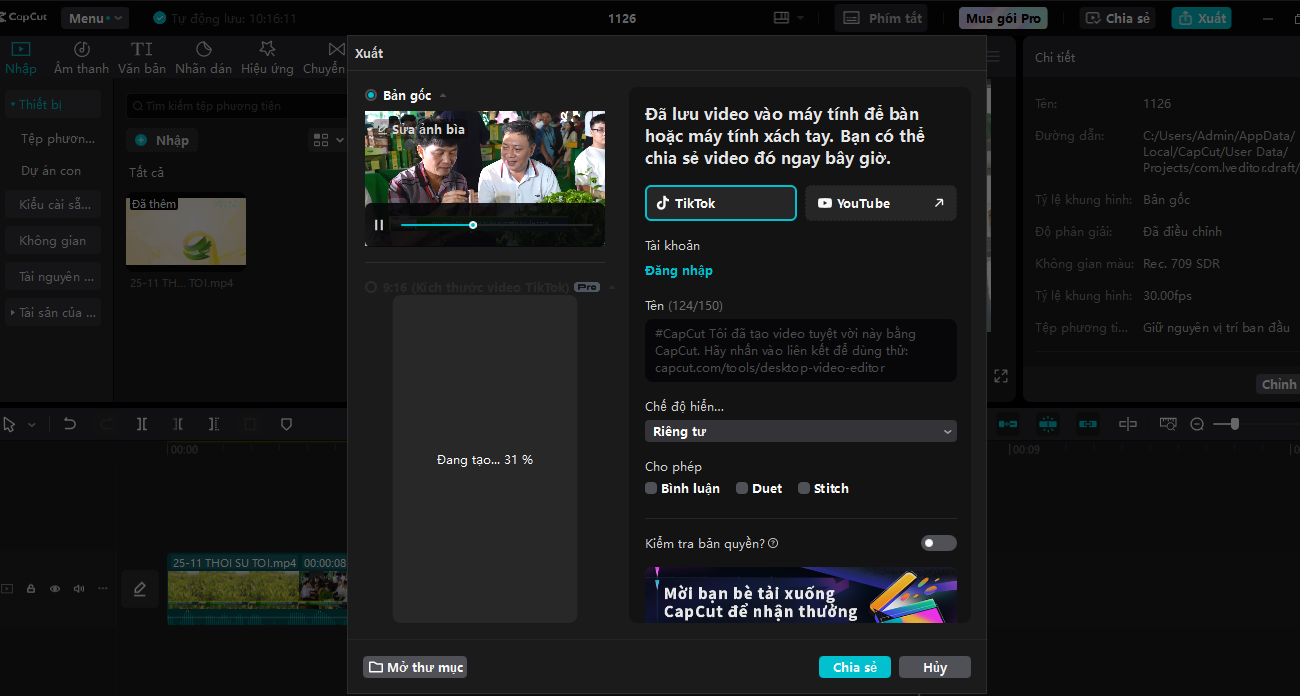Screen dimensions: 1300x696
Task: Click the timeline zoom out minus icon
Action: click(1197, 424)
